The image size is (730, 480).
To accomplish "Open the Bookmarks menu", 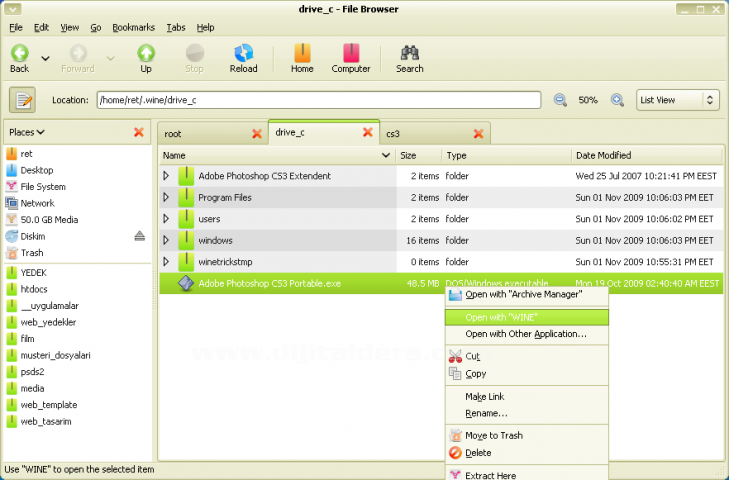I will 133,27.
